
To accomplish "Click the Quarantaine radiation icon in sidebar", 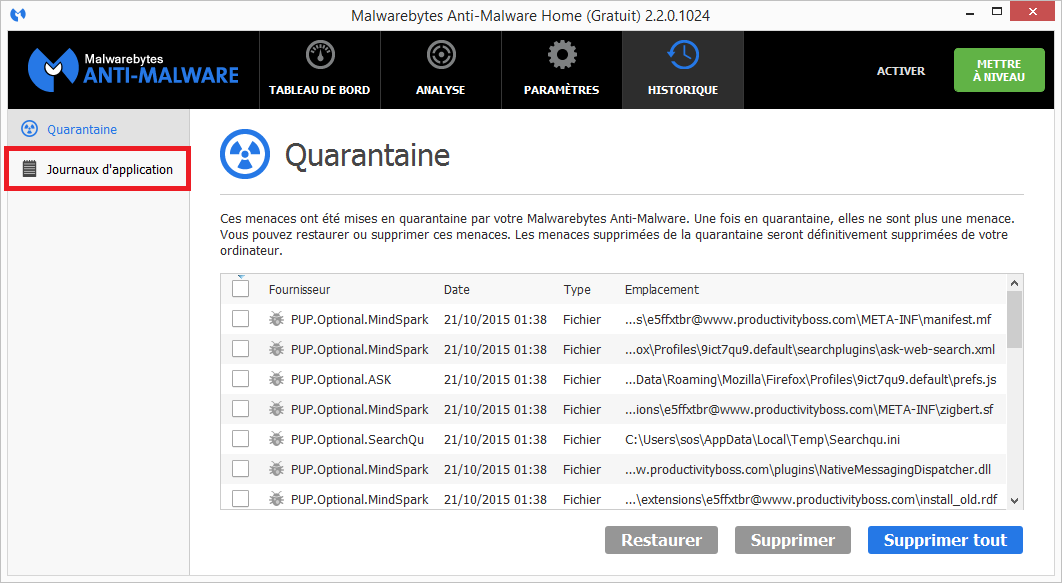I will click(30, 129).
